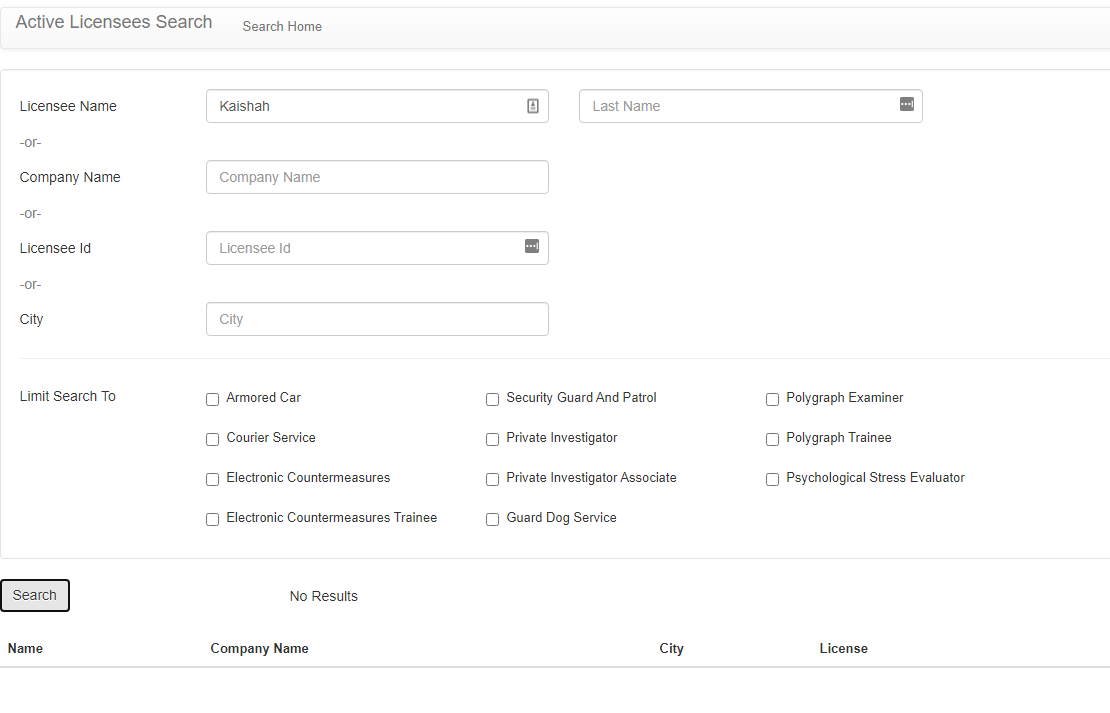Click the password manager icon in Last Name field
This screenshot has width=1110, height=713.
point(906,104)
